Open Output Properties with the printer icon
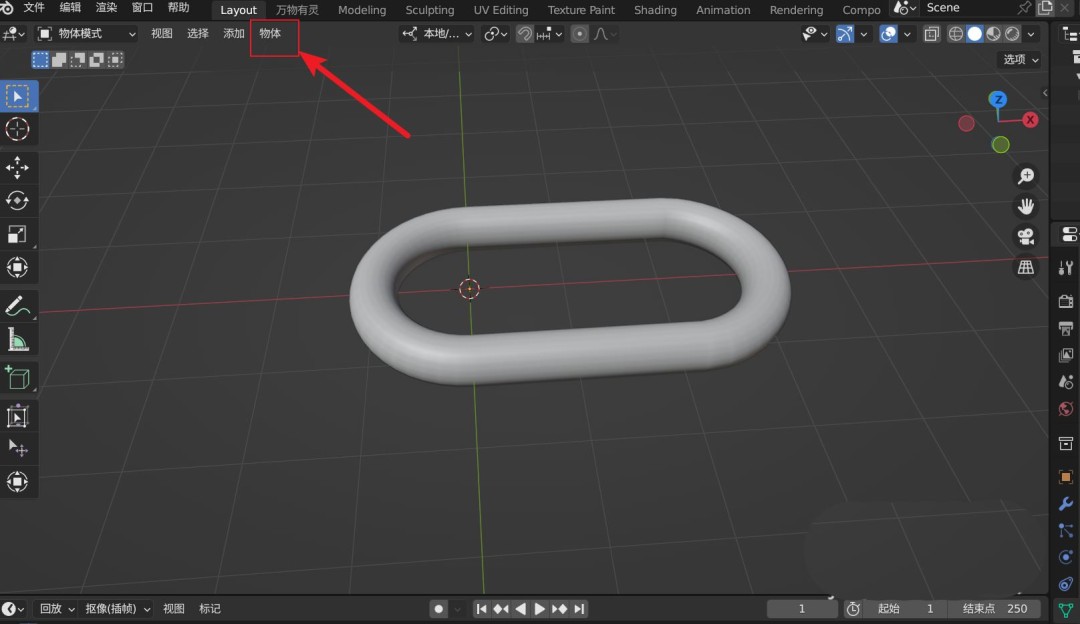 1064,327
